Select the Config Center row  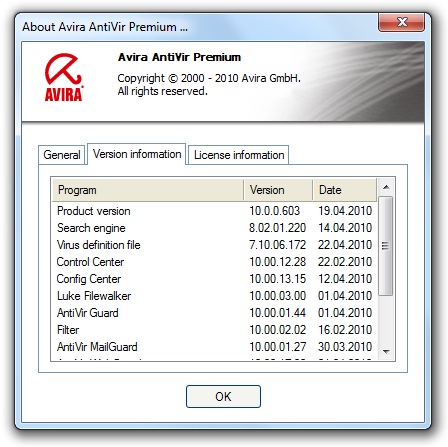[214, 279]
